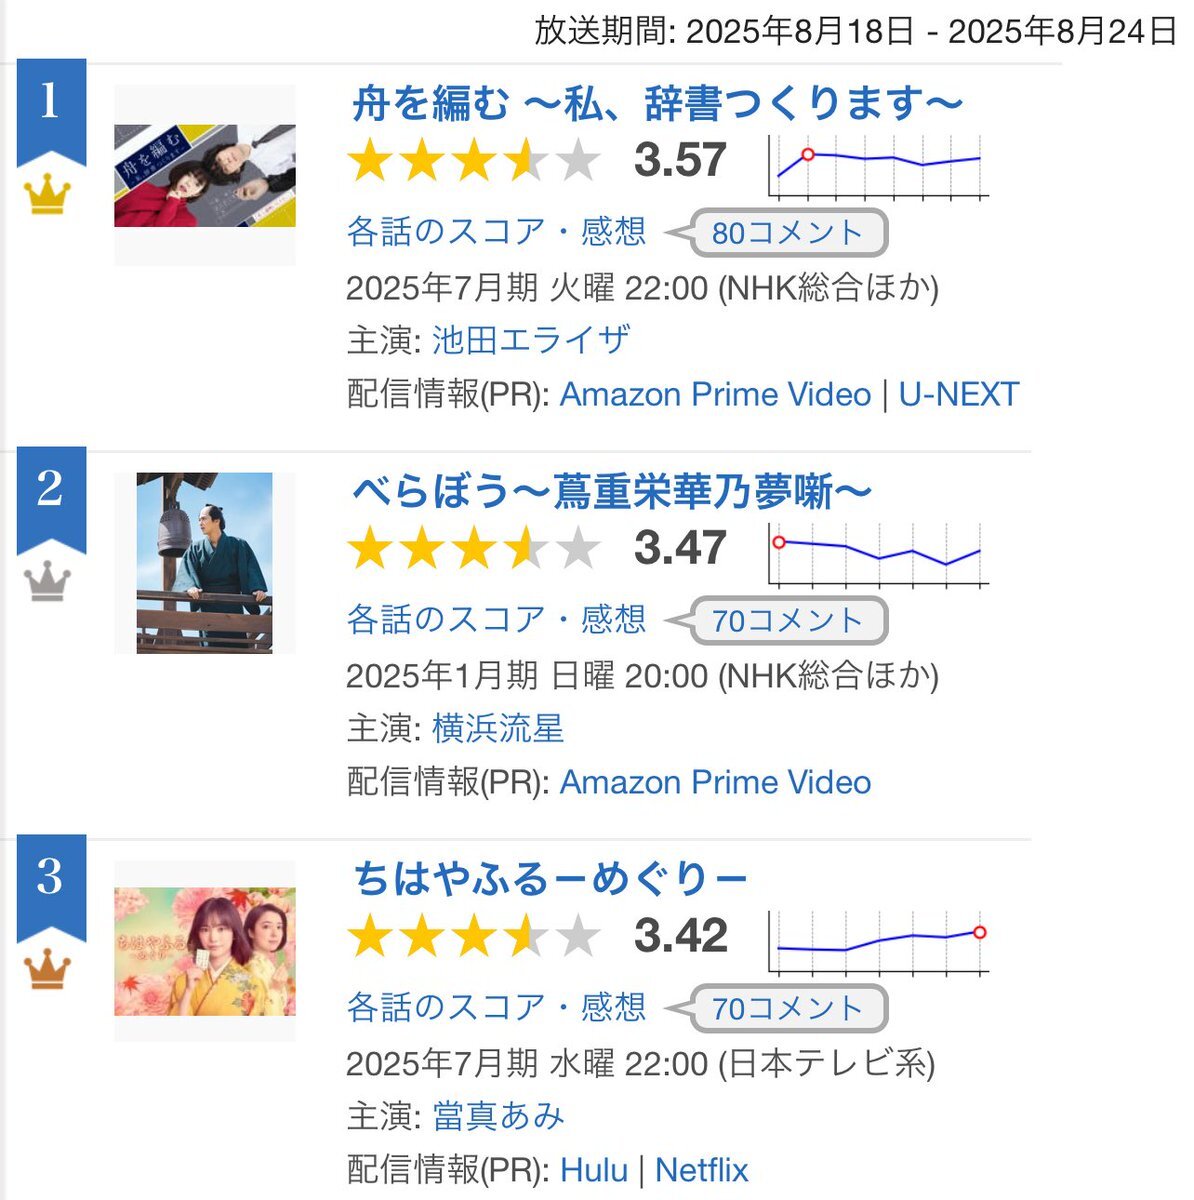Click the blue rank 1 ribbon badge
The image size is (1194, 1200).
51,111
